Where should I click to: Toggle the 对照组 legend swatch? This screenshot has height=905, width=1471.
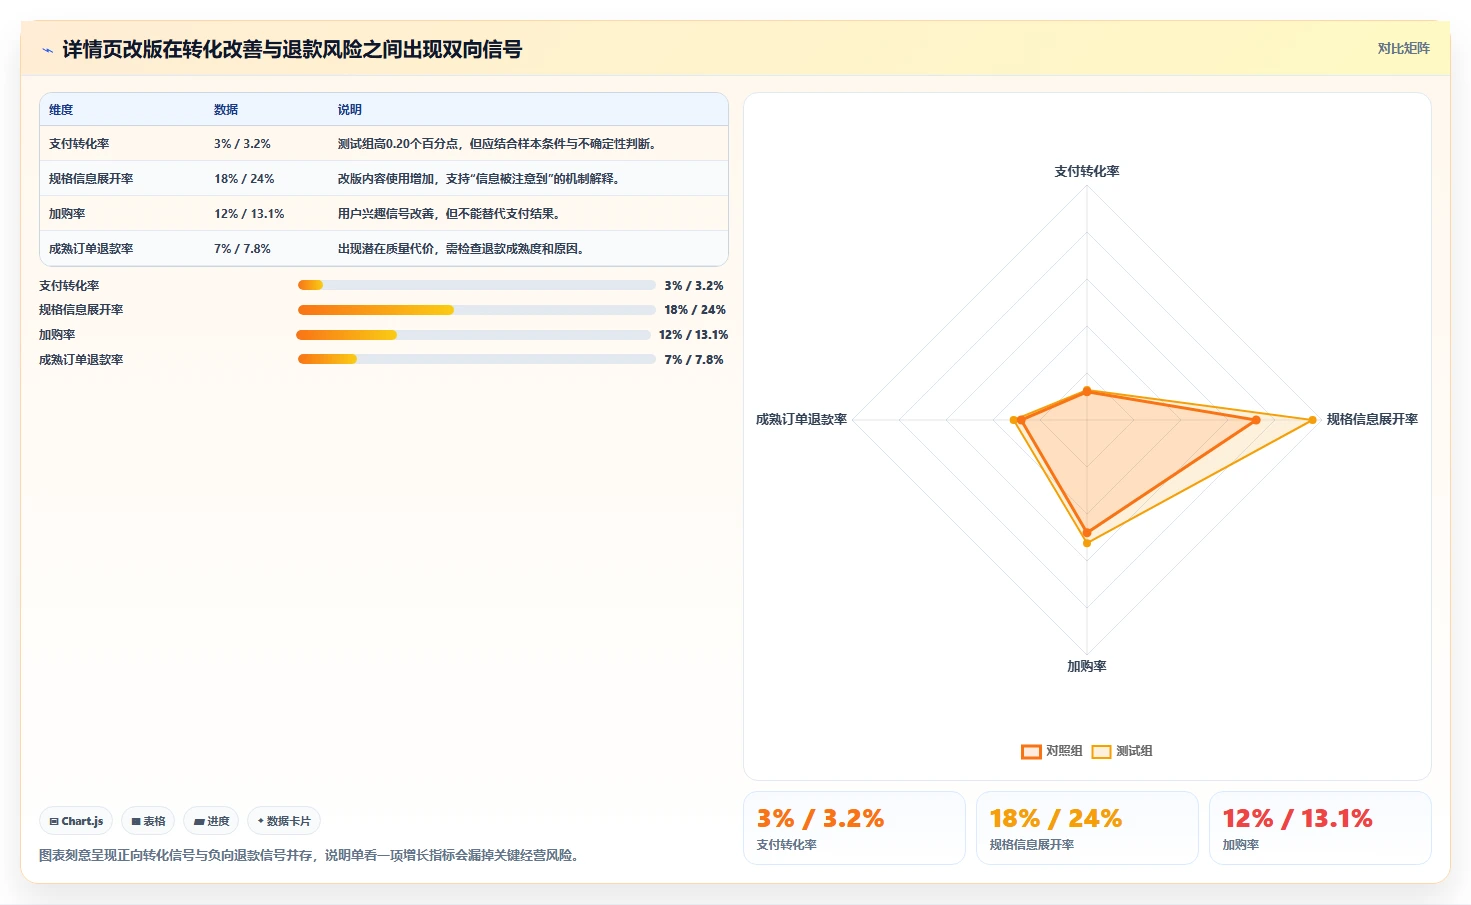click(1031, 751)
